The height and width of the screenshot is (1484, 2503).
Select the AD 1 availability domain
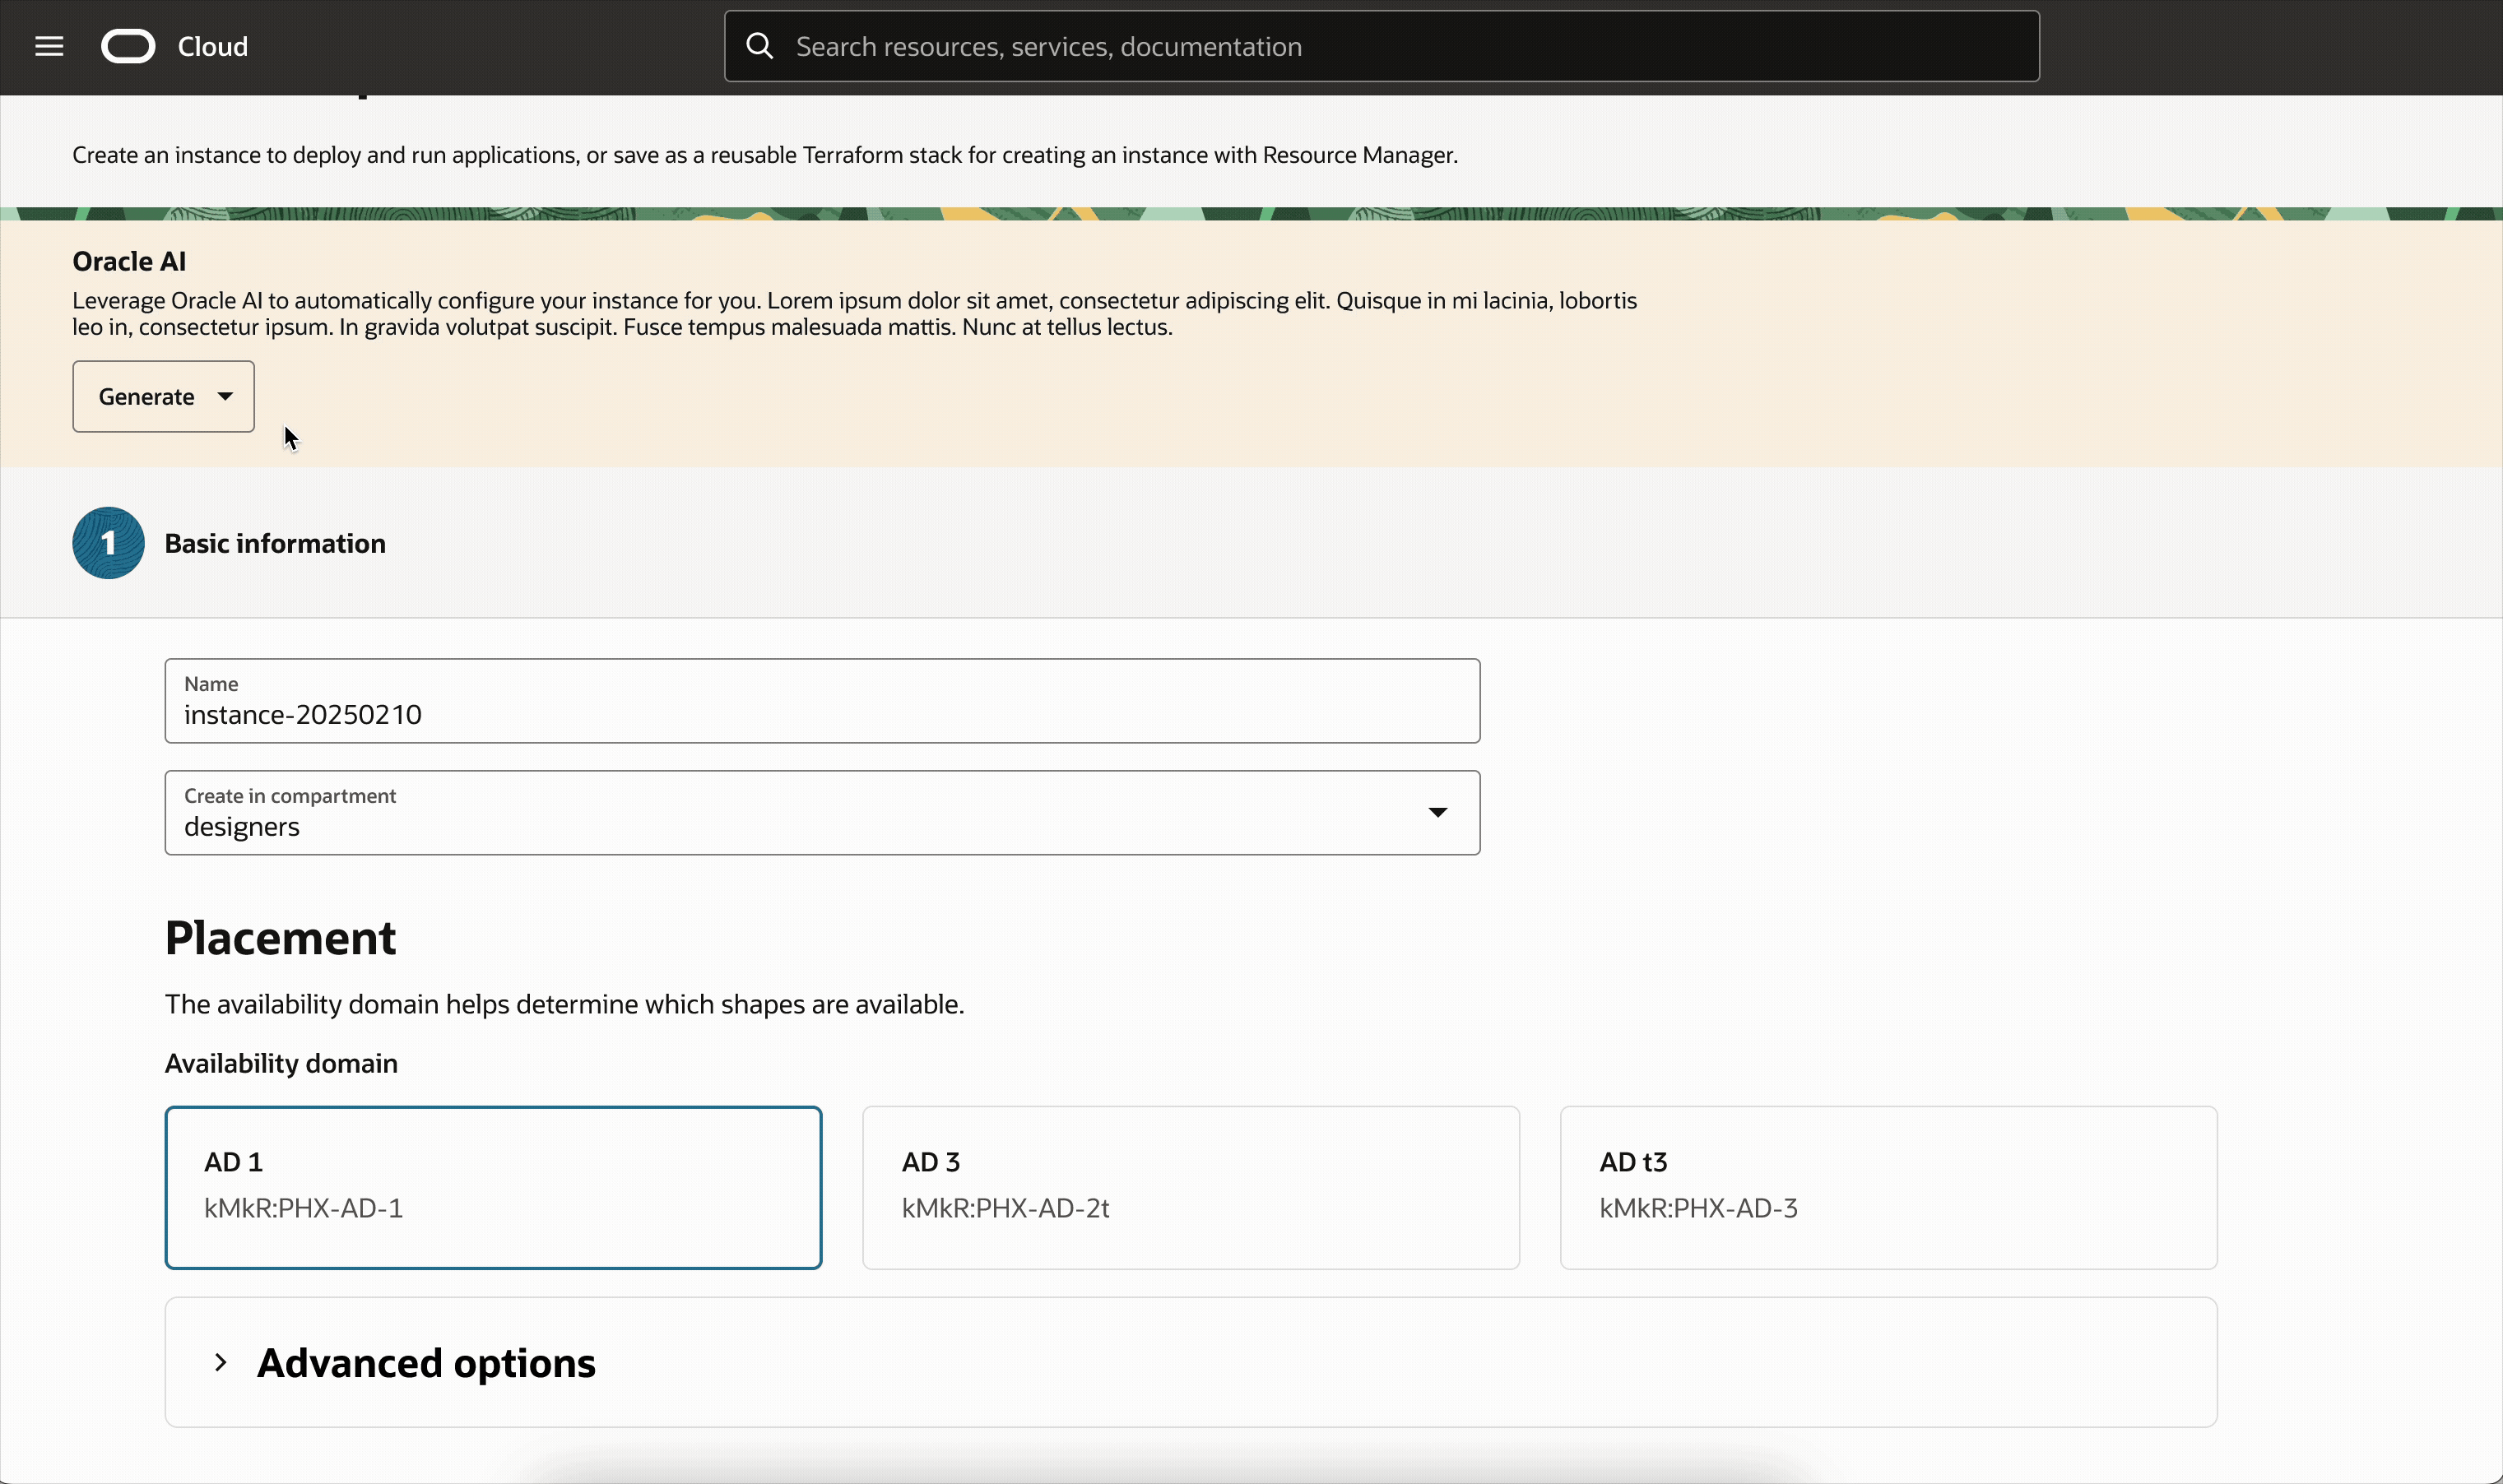click(493, 1187)
